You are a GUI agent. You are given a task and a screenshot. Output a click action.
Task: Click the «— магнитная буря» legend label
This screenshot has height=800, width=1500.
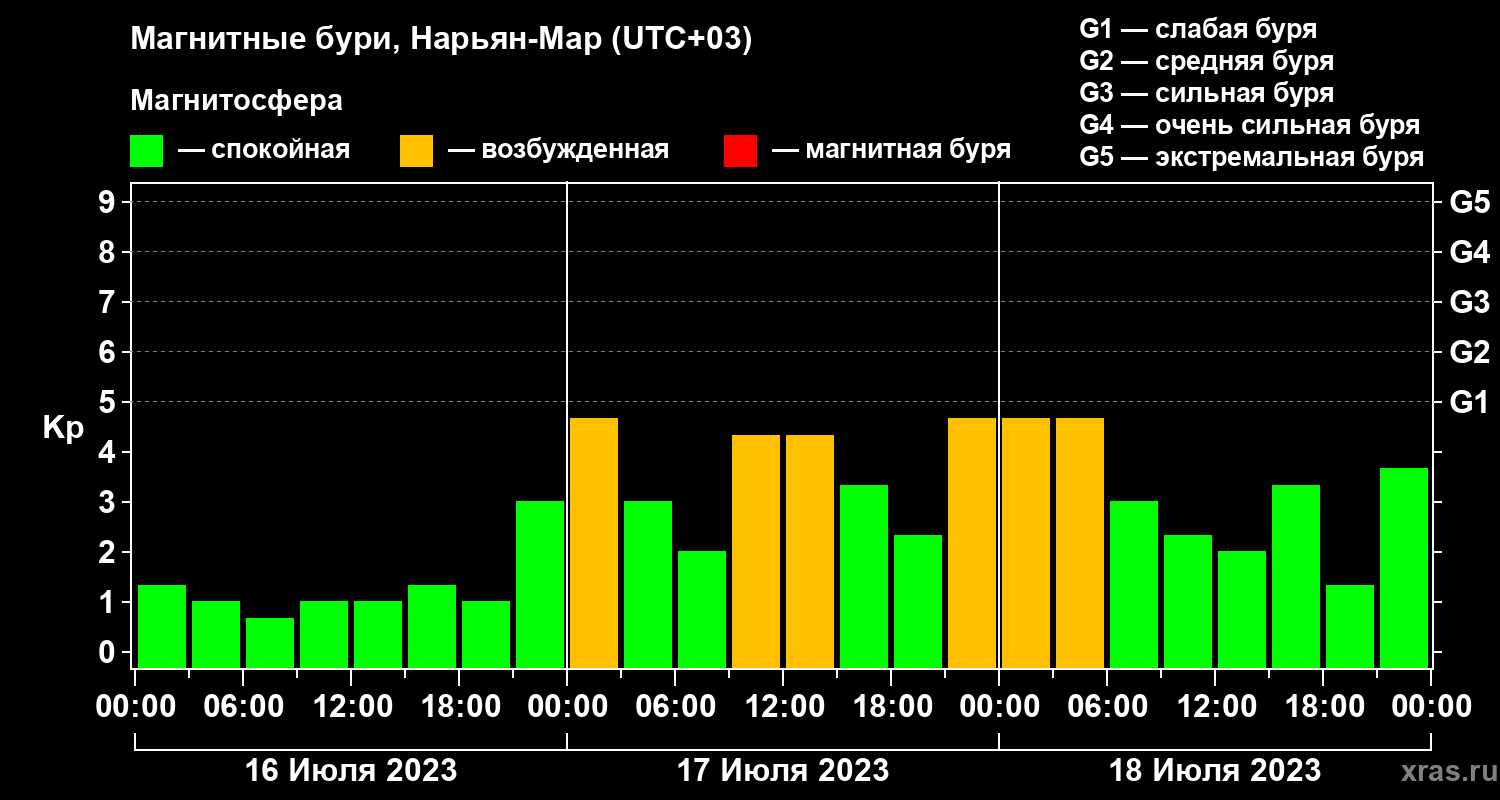[891, 150]
